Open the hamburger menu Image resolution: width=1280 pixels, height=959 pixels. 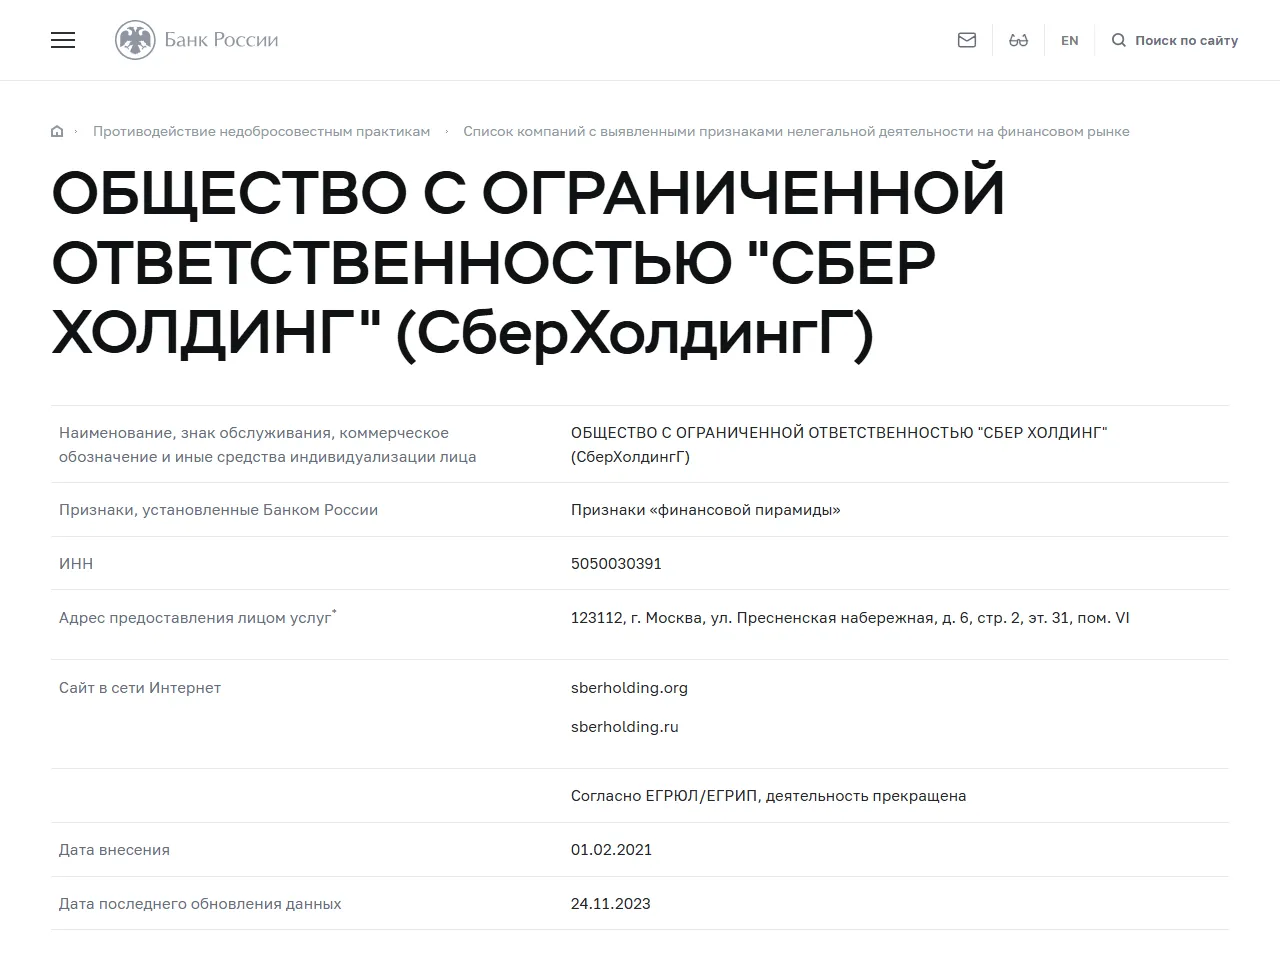click(x=63, y=40)
